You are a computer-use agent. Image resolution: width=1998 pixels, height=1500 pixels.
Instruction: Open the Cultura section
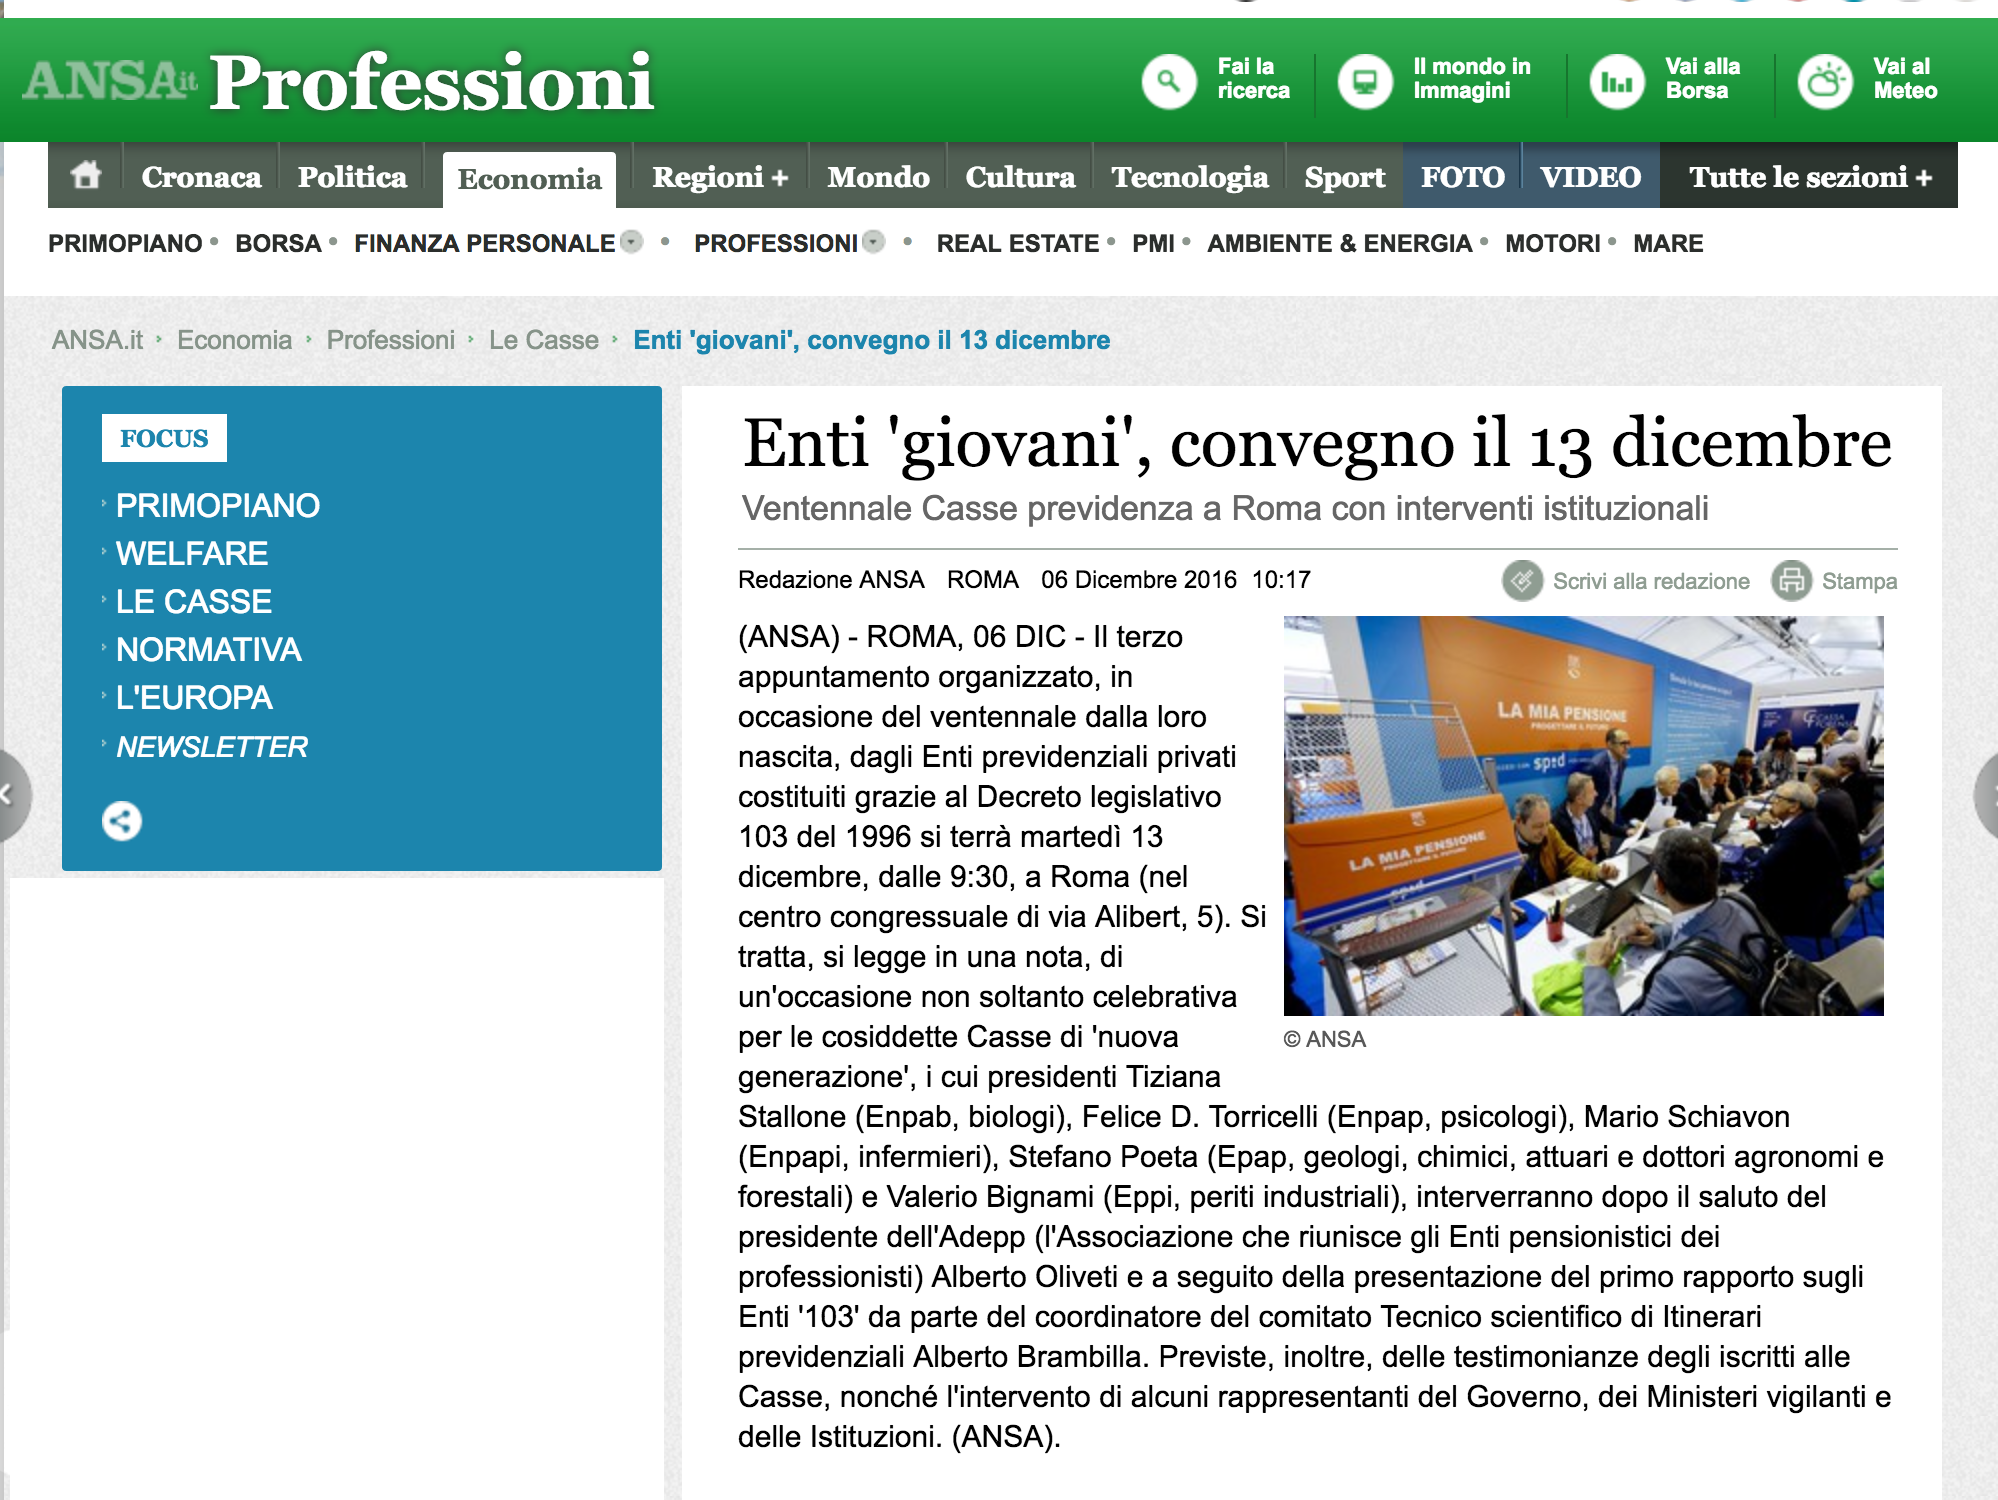(x=1020, y=177)
